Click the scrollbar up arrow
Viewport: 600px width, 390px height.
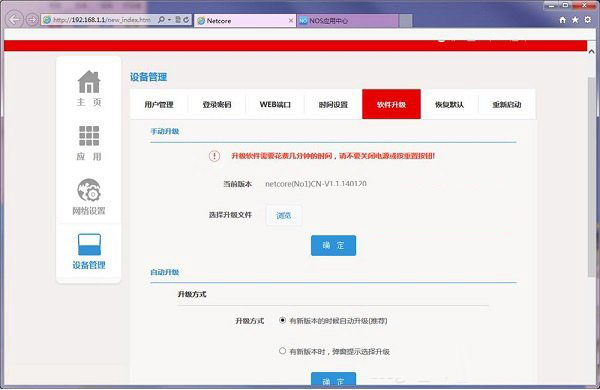(x=592, y=51)
